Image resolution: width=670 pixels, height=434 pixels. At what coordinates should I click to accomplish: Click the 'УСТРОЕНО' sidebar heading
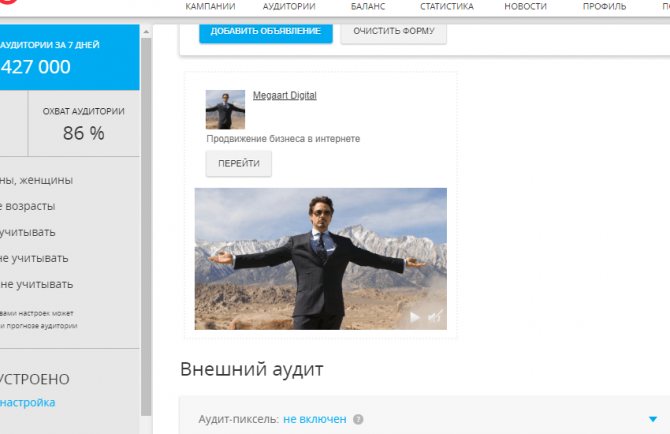point(35,379)
